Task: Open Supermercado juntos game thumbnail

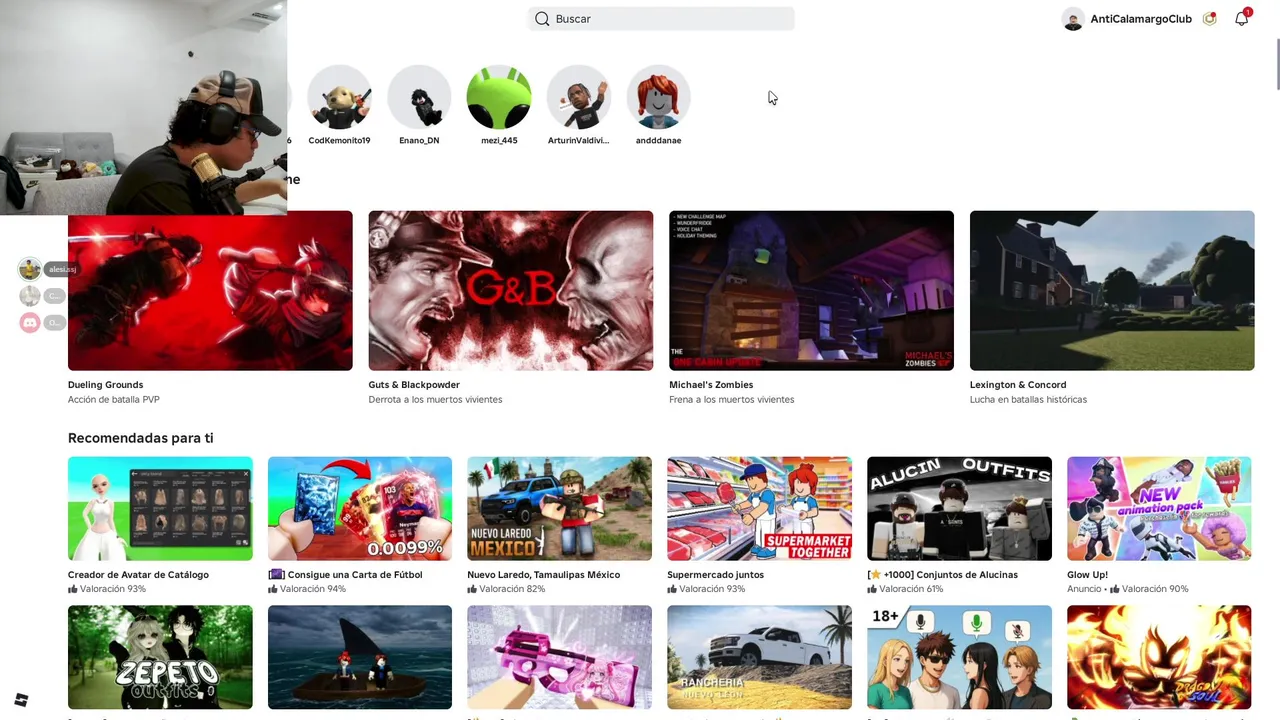Action: [759, 509]
